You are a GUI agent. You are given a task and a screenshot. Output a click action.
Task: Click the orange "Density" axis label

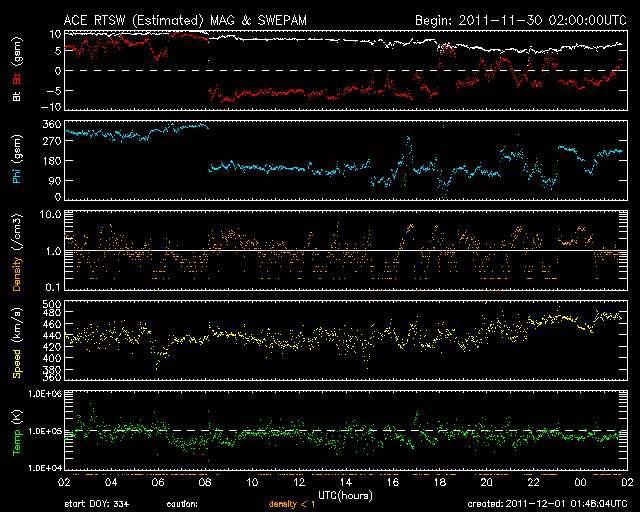point(17,274)
